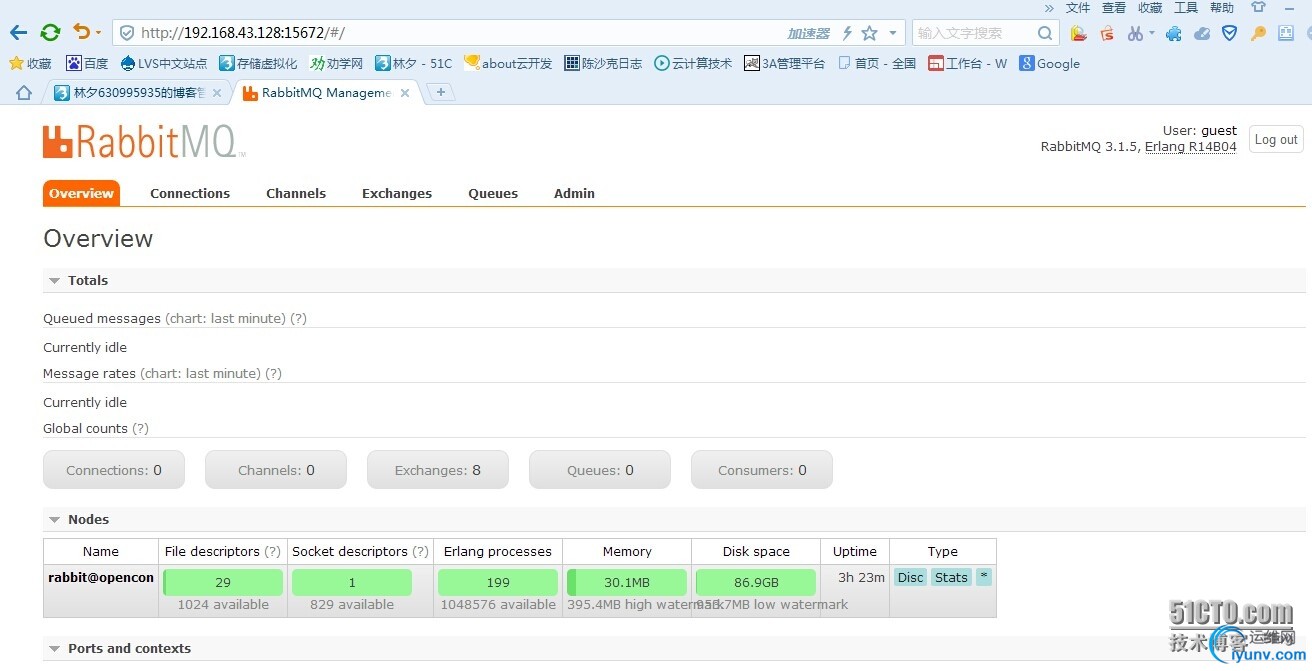Viewport: 1312px width, 671px height.
Task: Open the about云开发 bookmark
Action: (508, 63)
